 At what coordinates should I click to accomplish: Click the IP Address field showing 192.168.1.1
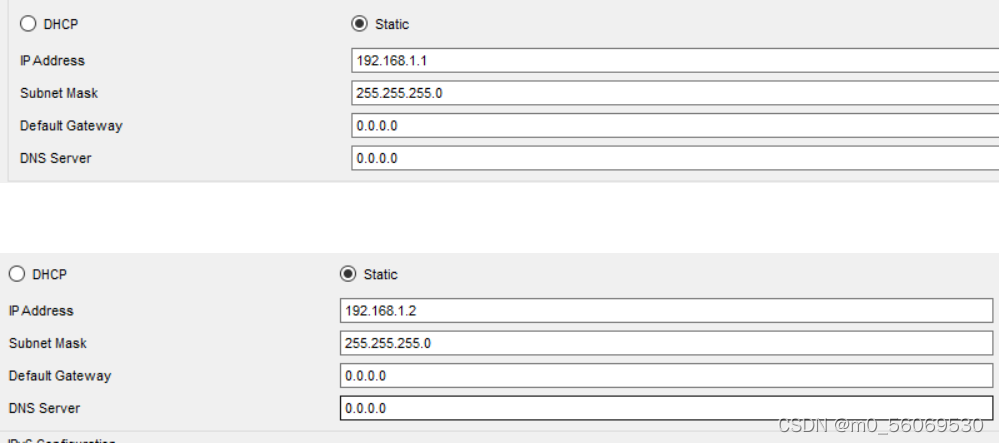[x=675, y=61]
